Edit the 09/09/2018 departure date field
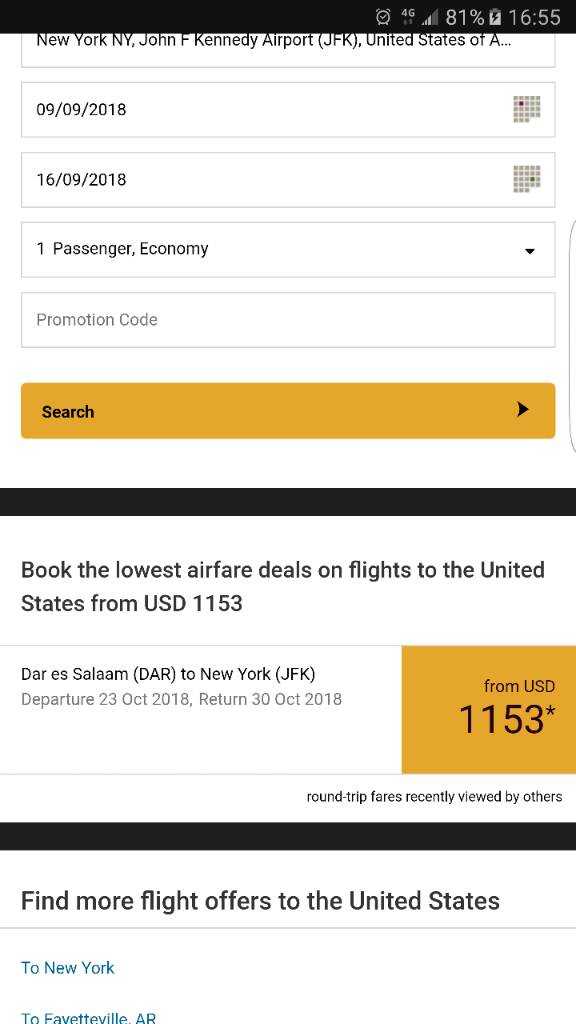 [x=288, y=110]
